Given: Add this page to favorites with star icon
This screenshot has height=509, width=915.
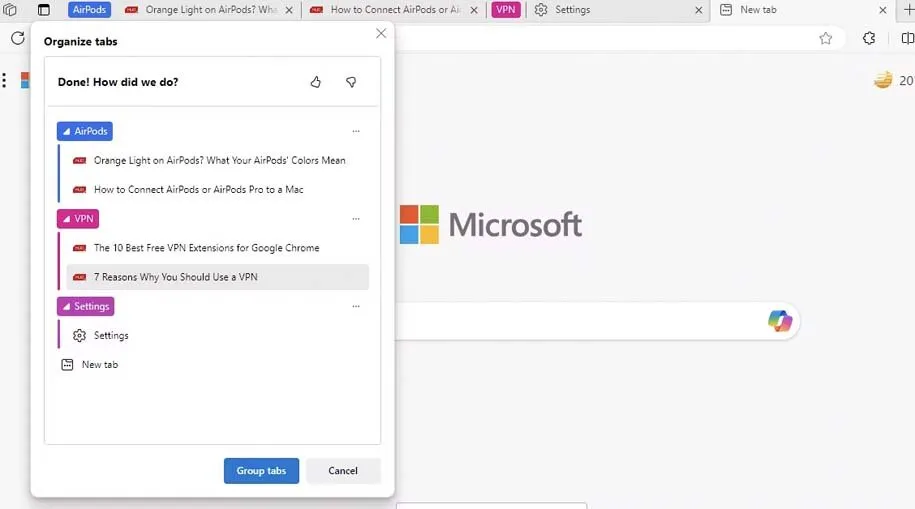Looking at the screenshot, I should (x=825, y=38).
